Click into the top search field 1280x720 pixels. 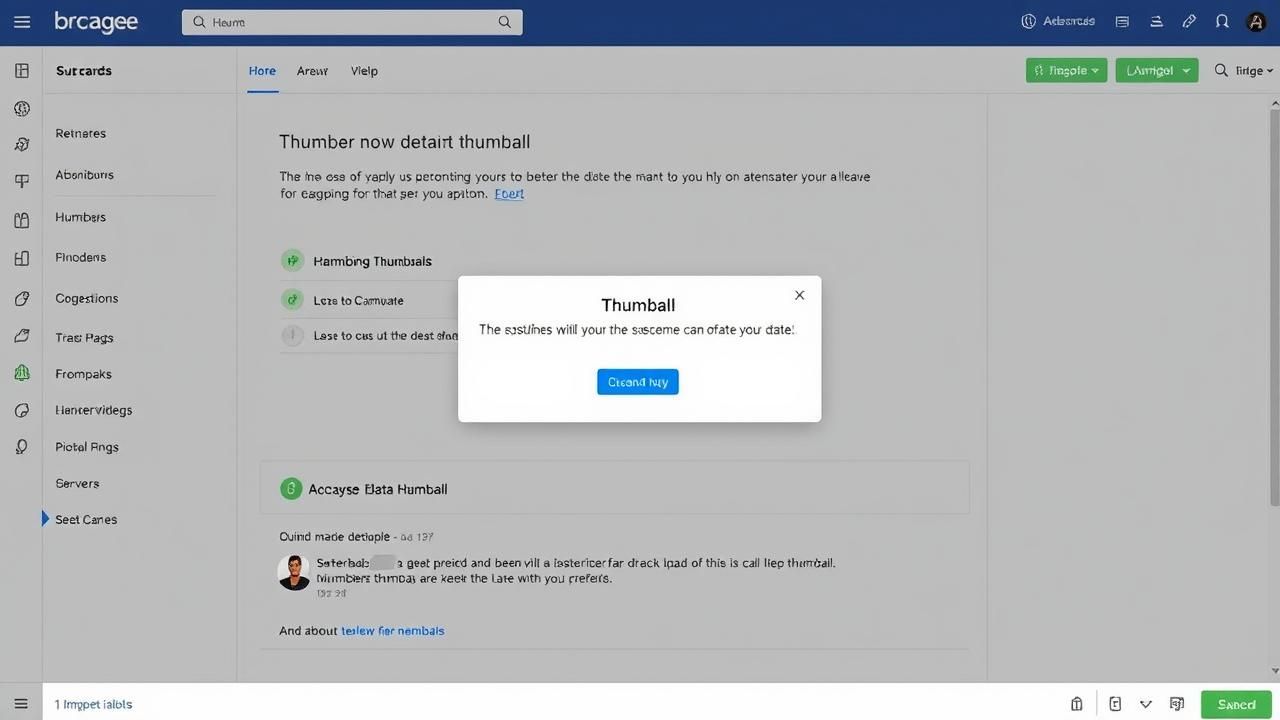pyautogui.click(x=352, y=22)
